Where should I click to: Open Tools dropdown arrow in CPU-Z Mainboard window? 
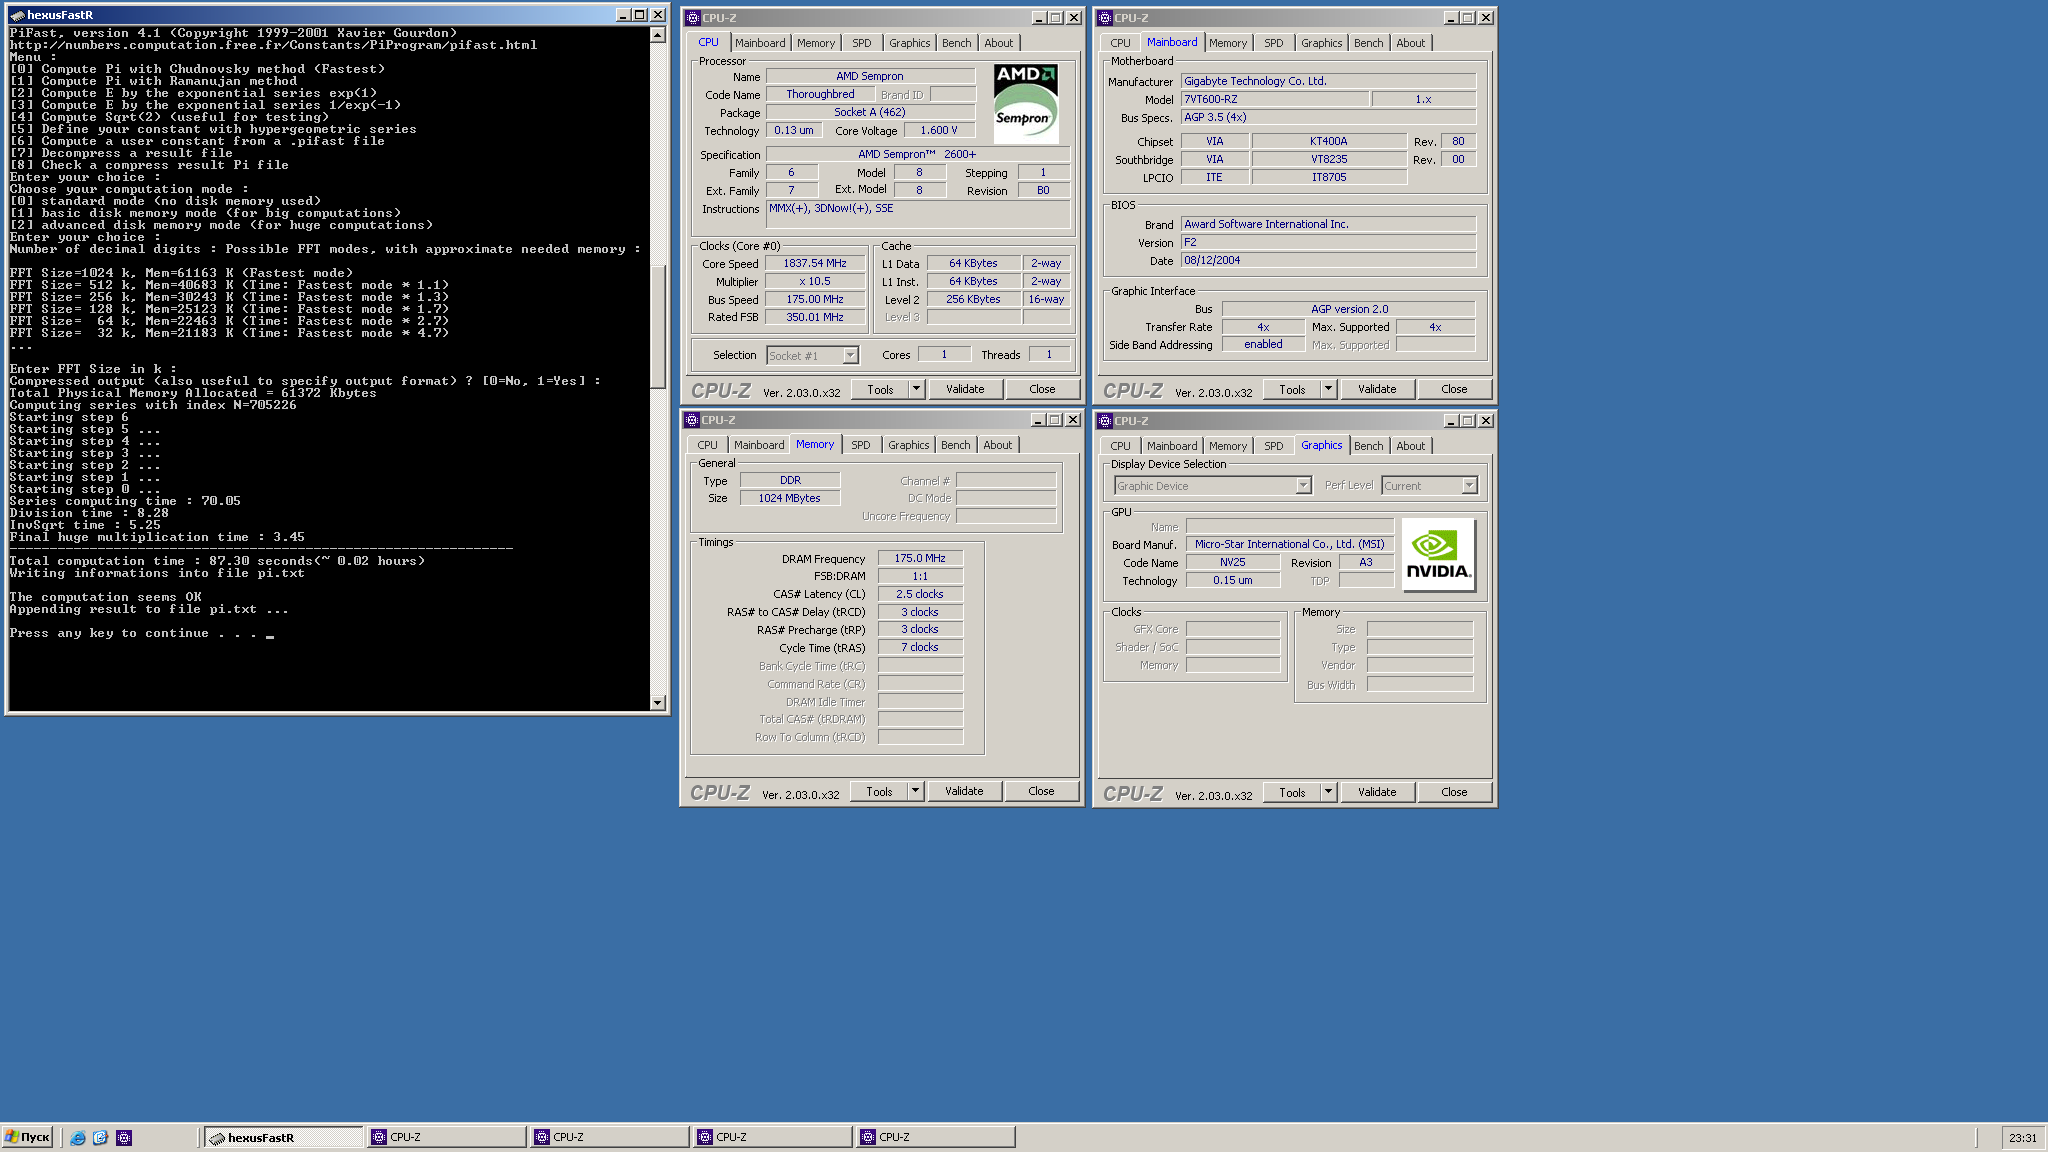click(x=1328, y=389)
